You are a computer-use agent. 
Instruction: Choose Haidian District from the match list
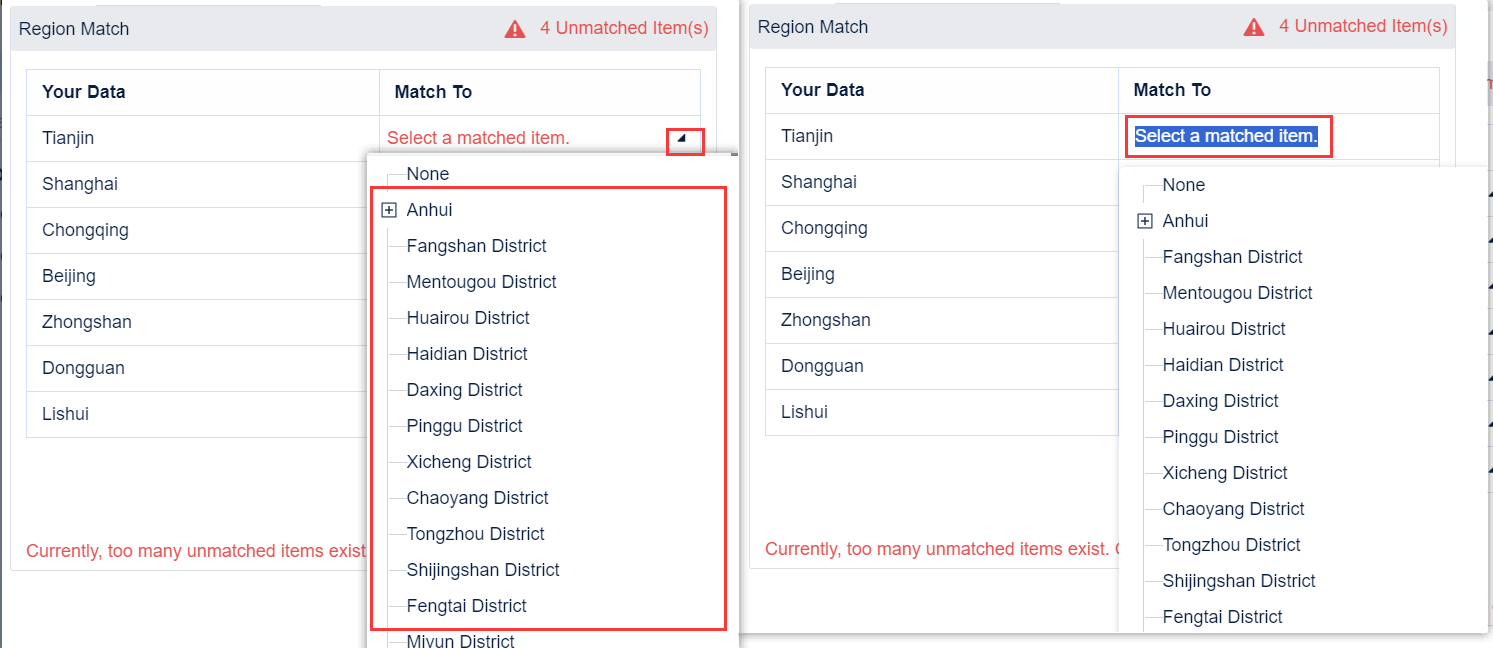[x=467, y=353]
